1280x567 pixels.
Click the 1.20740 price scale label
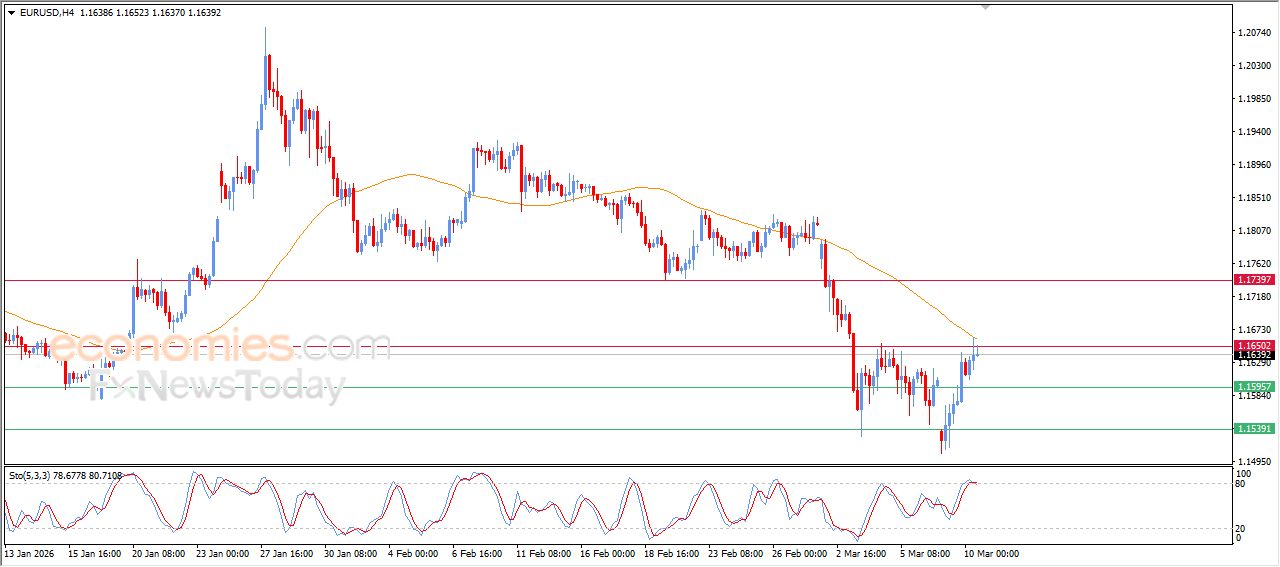tap(1254, 33)
